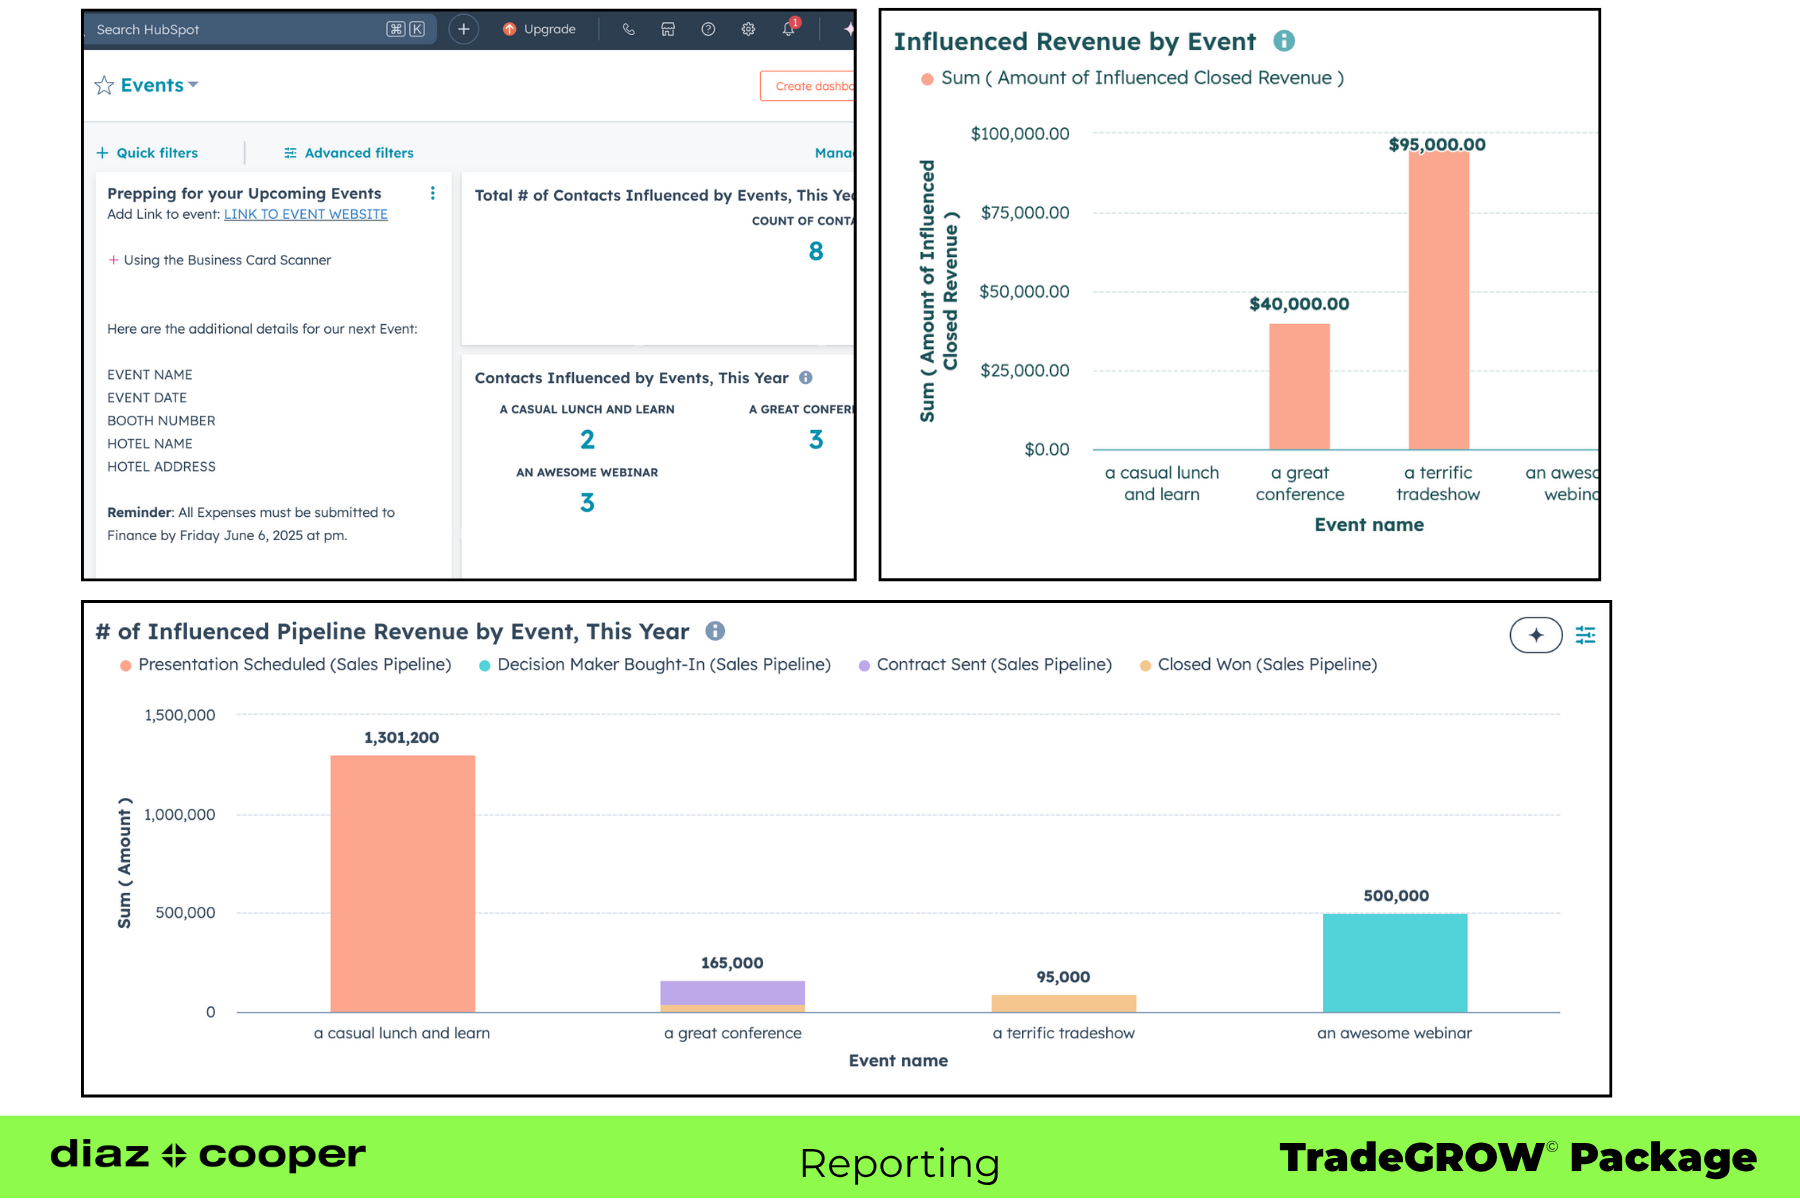Click the AI sparkle button on the pipeline report
Viewport: 1800px width, 1200px height.
[x=1536, y=634]
